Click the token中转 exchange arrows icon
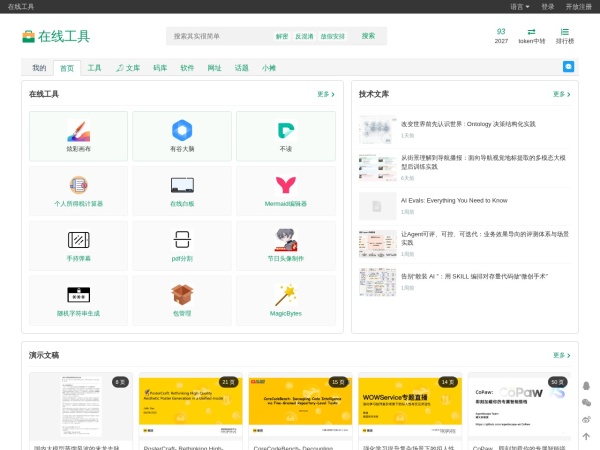The image size is (600, 450). tap(532, 32)
